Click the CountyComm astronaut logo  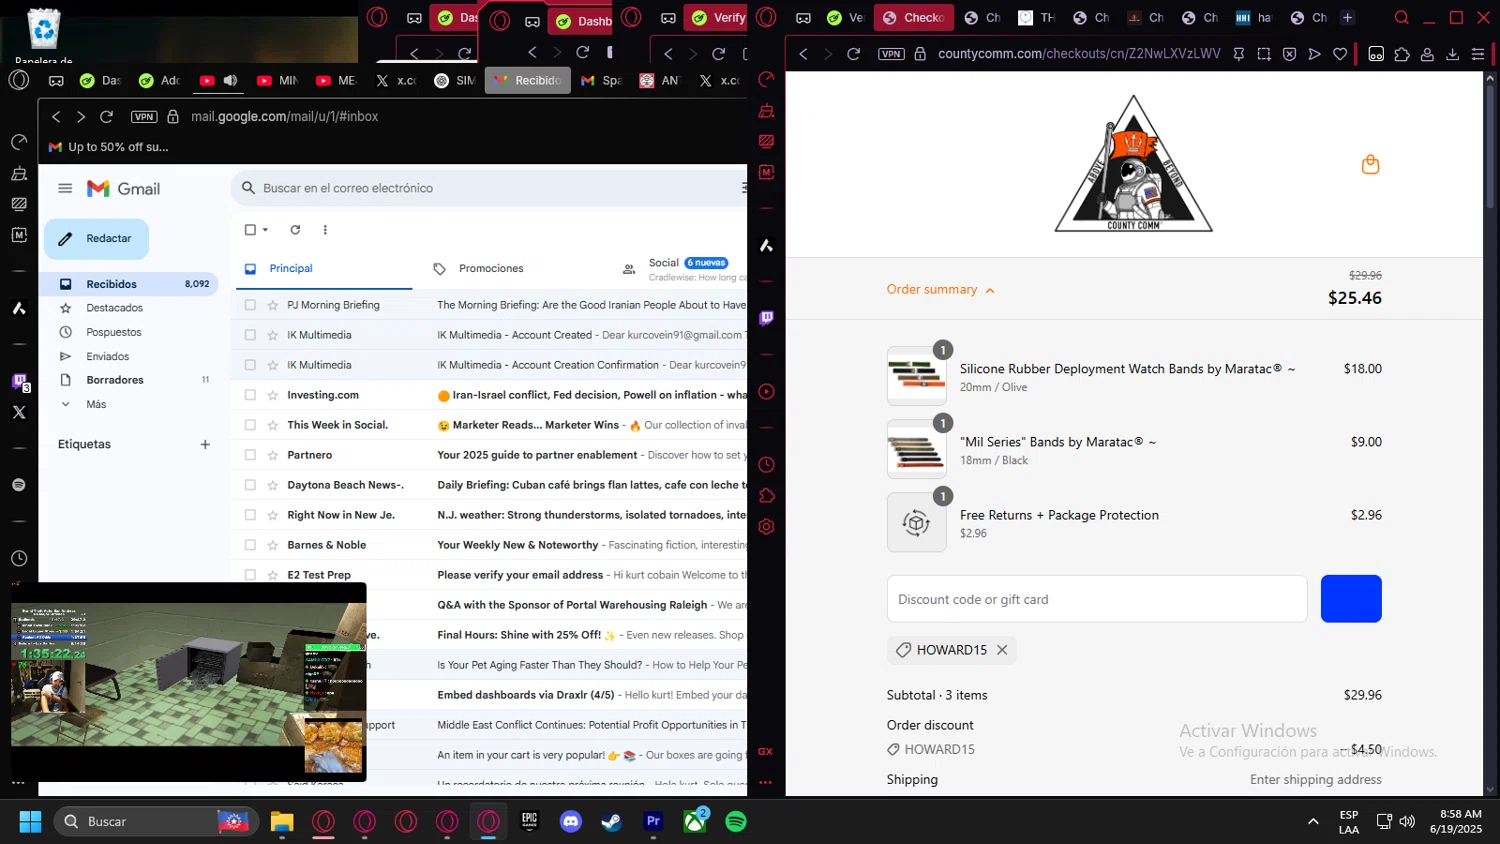[1133, 164]
